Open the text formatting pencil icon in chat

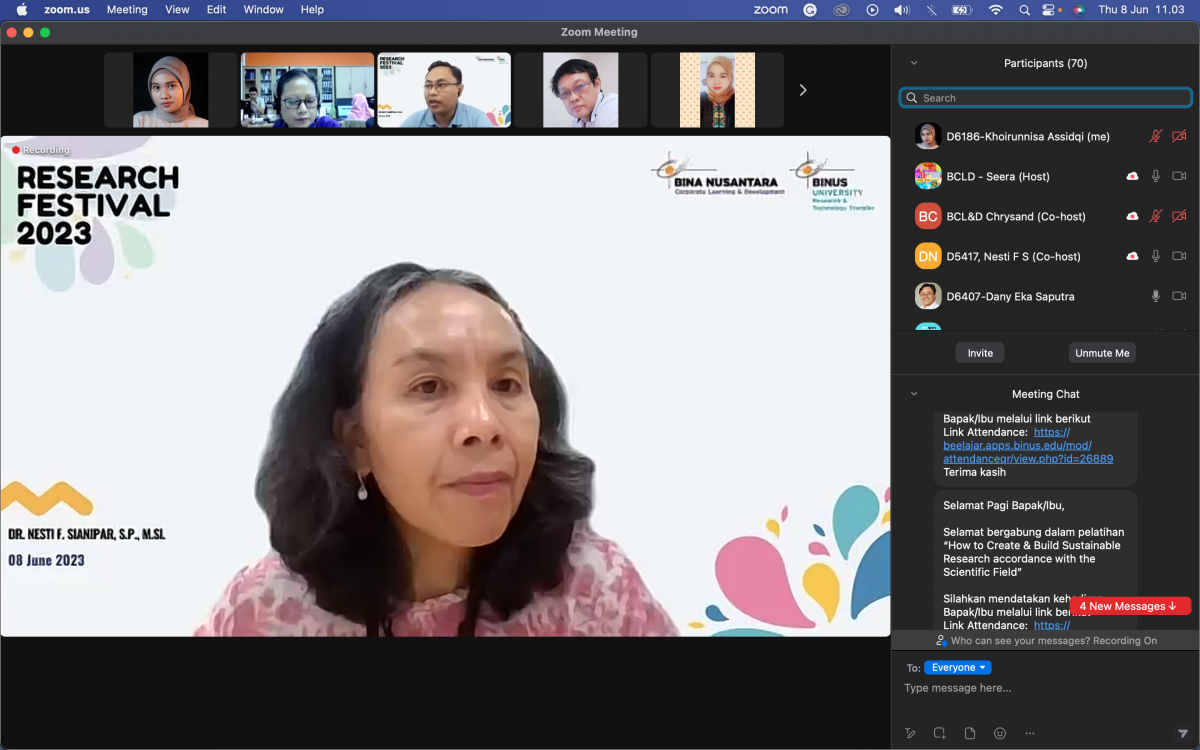click(x=910, y=733)
